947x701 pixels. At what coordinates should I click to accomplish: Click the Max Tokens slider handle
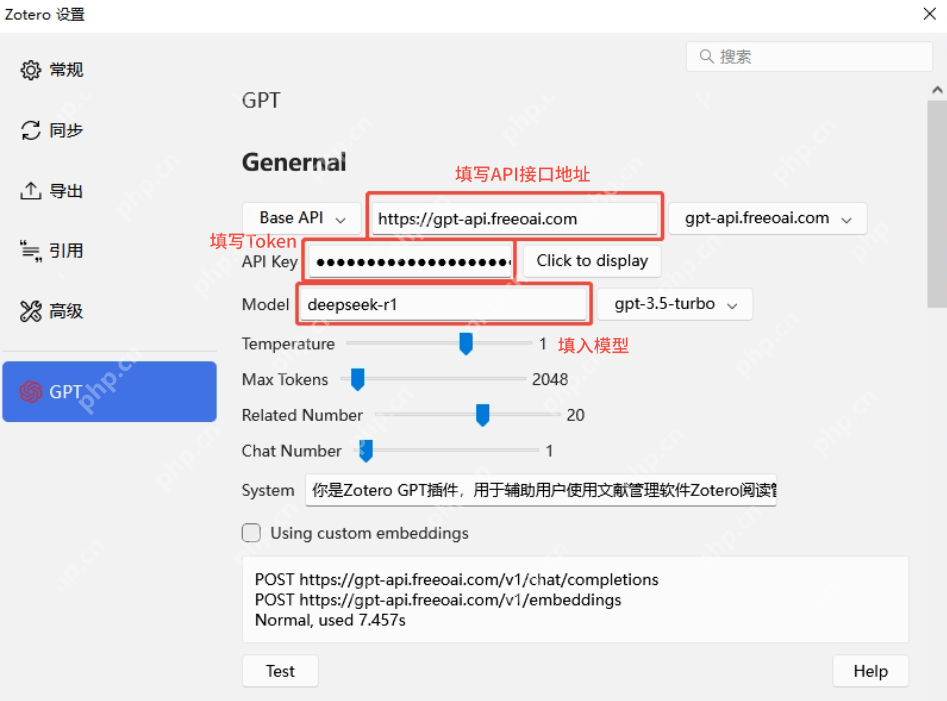[358, 379]
